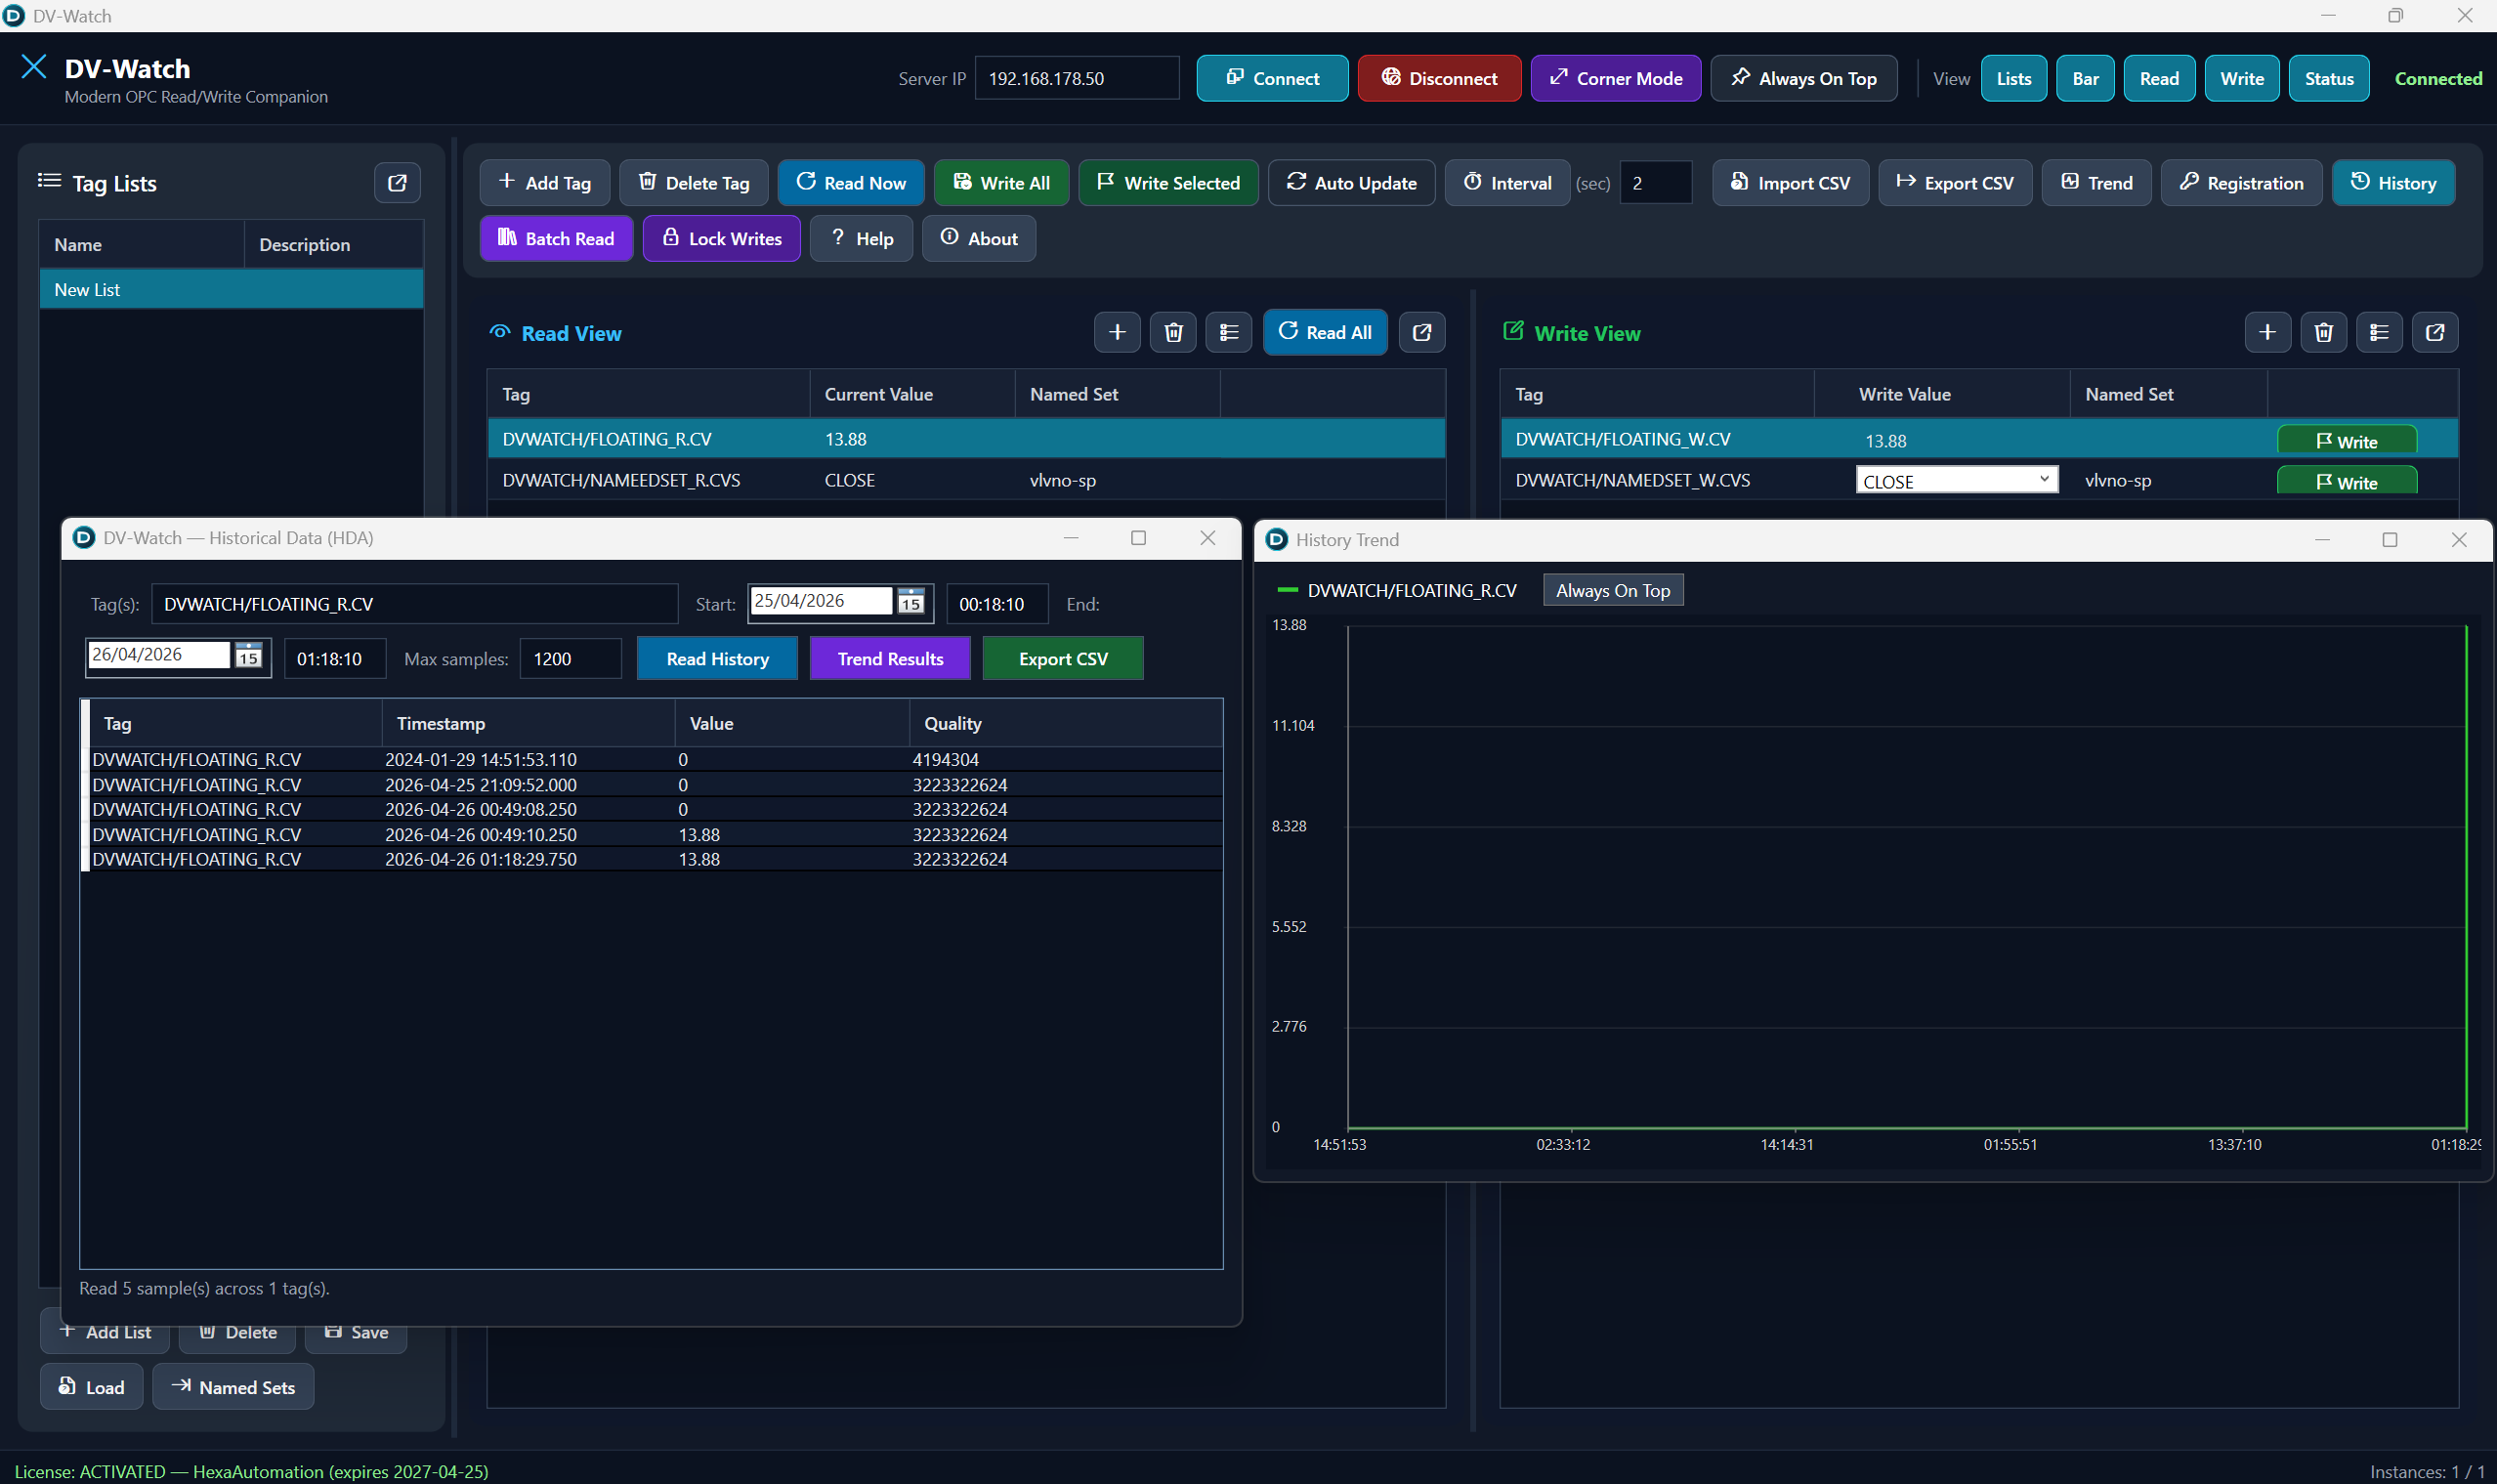Click the Interval button
The width and height of the screenshot is (2497, 1484).
(1507, 183)
